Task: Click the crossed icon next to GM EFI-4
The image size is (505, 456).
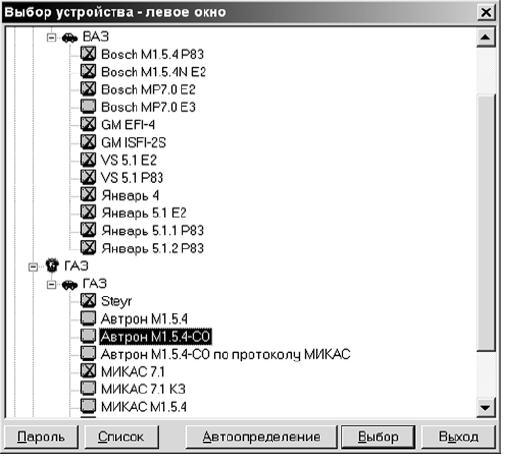Action: 88,124
